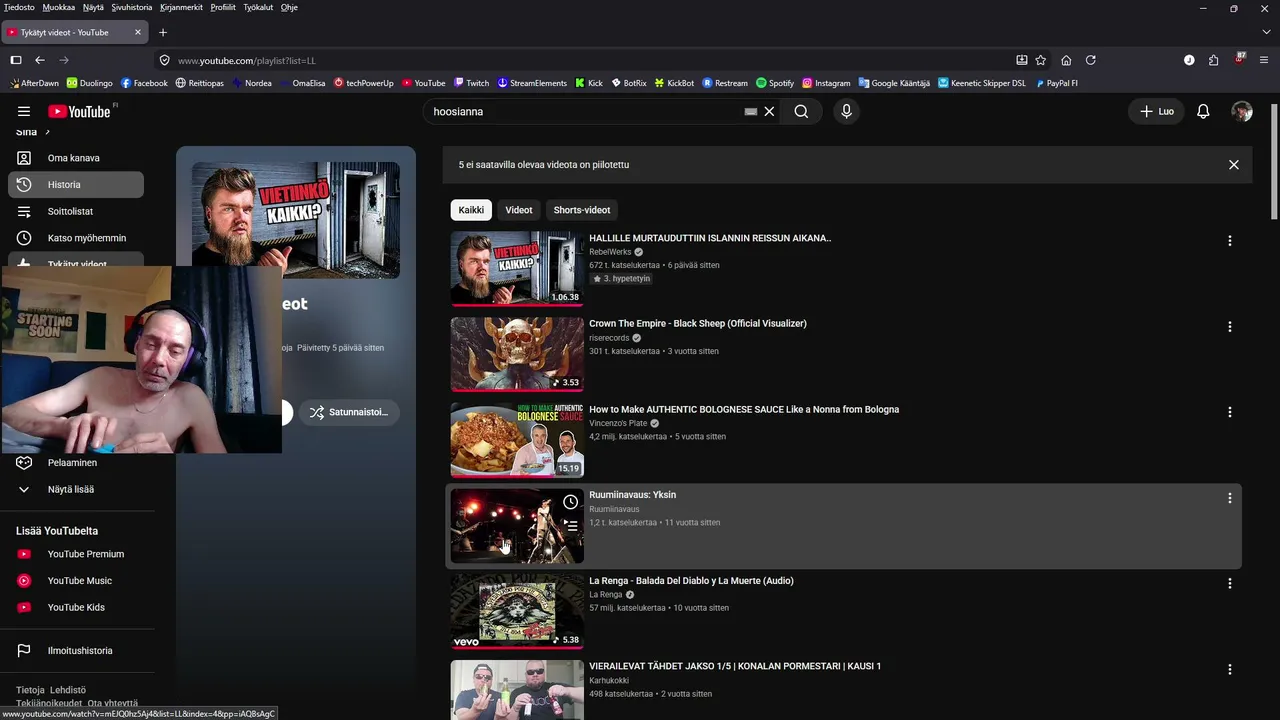Open the Instagram bookmark

826,83
